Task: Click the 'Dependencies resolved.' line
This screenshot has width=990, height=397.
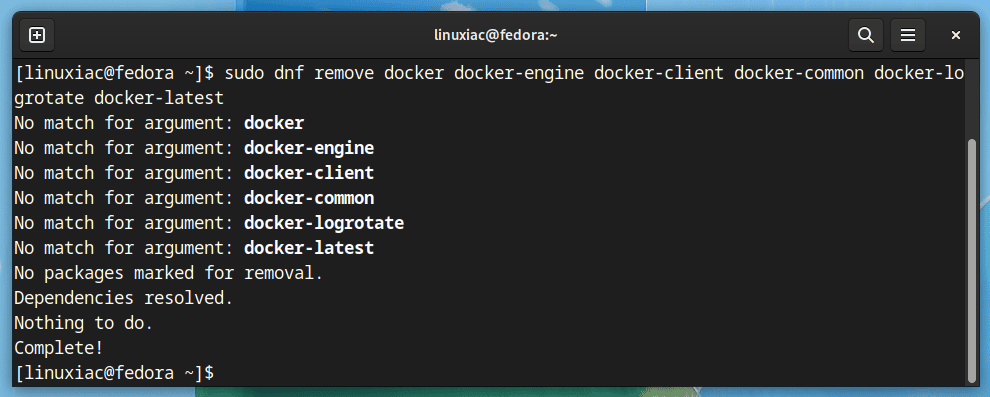Action: (x=124, y=298)
